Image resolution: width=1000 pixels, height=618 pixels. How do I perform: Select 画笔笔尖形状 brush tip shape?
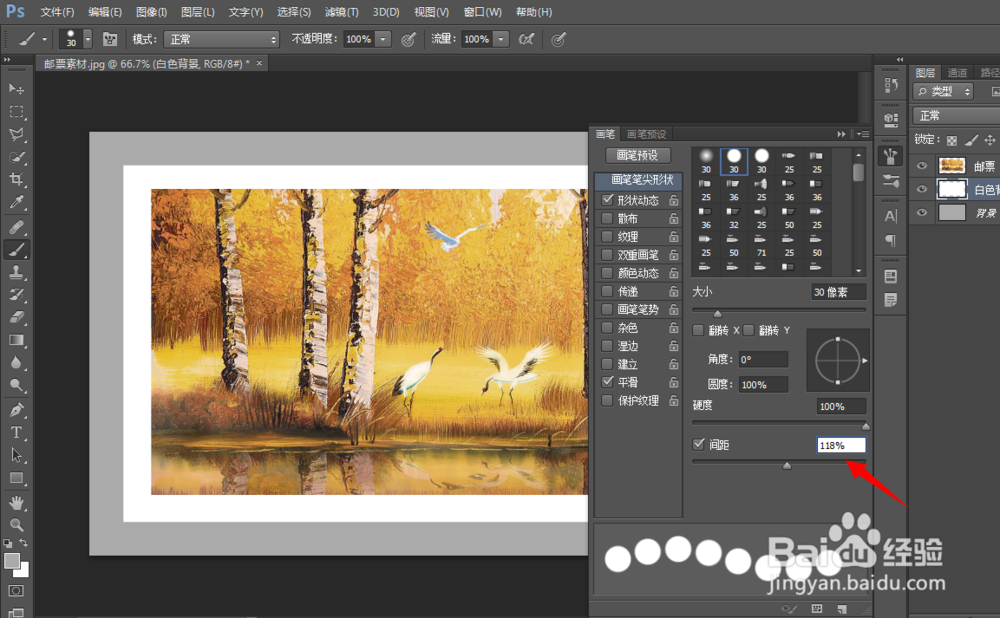tap(639, 180)
